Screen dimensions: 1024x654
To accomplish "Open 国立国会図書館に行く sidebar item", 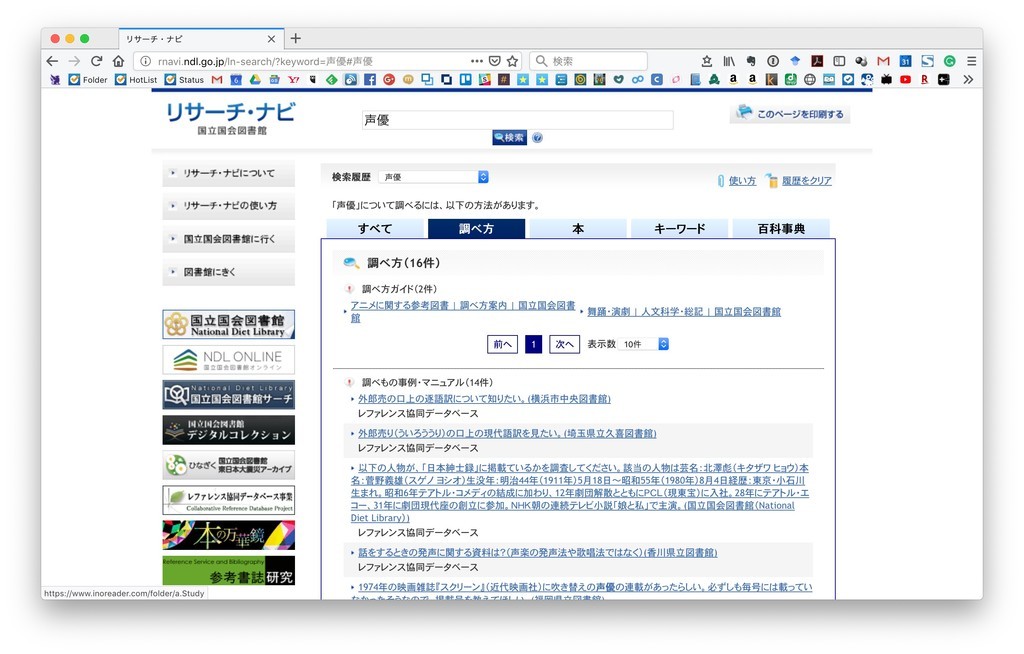I will point(229,239).
